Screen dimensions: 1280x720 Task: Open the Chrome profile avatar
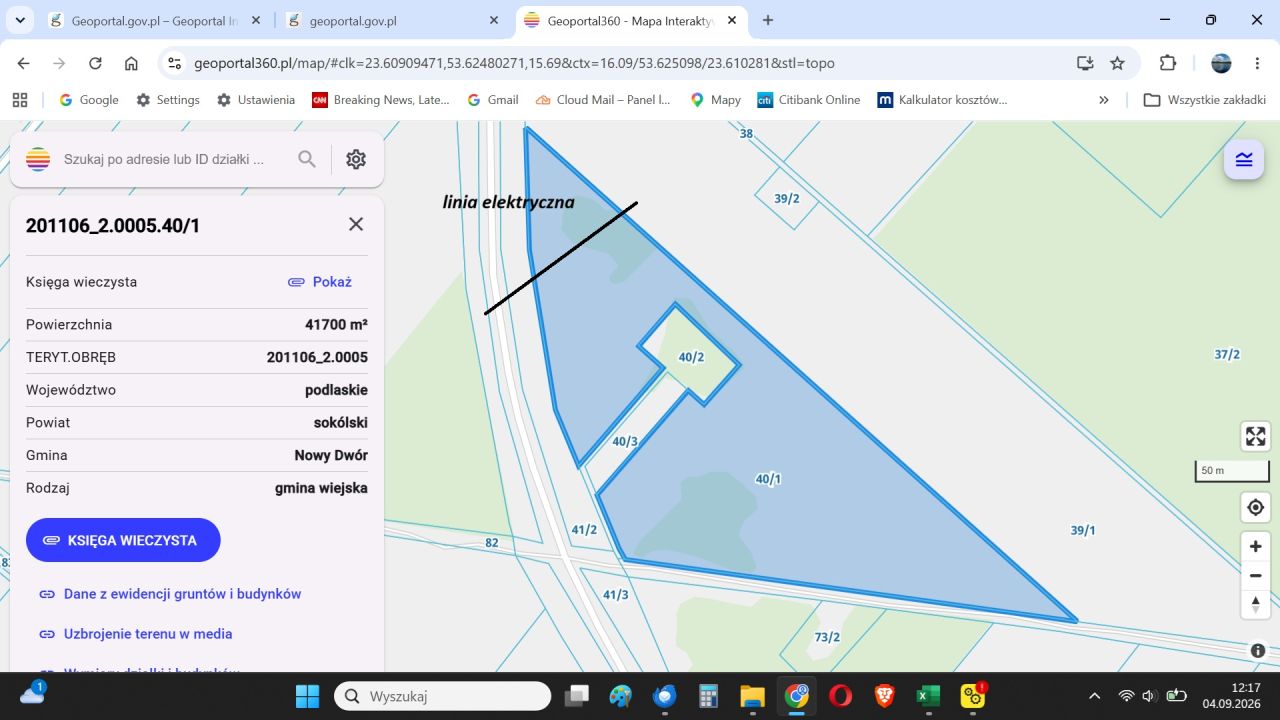pos(1221,63)
